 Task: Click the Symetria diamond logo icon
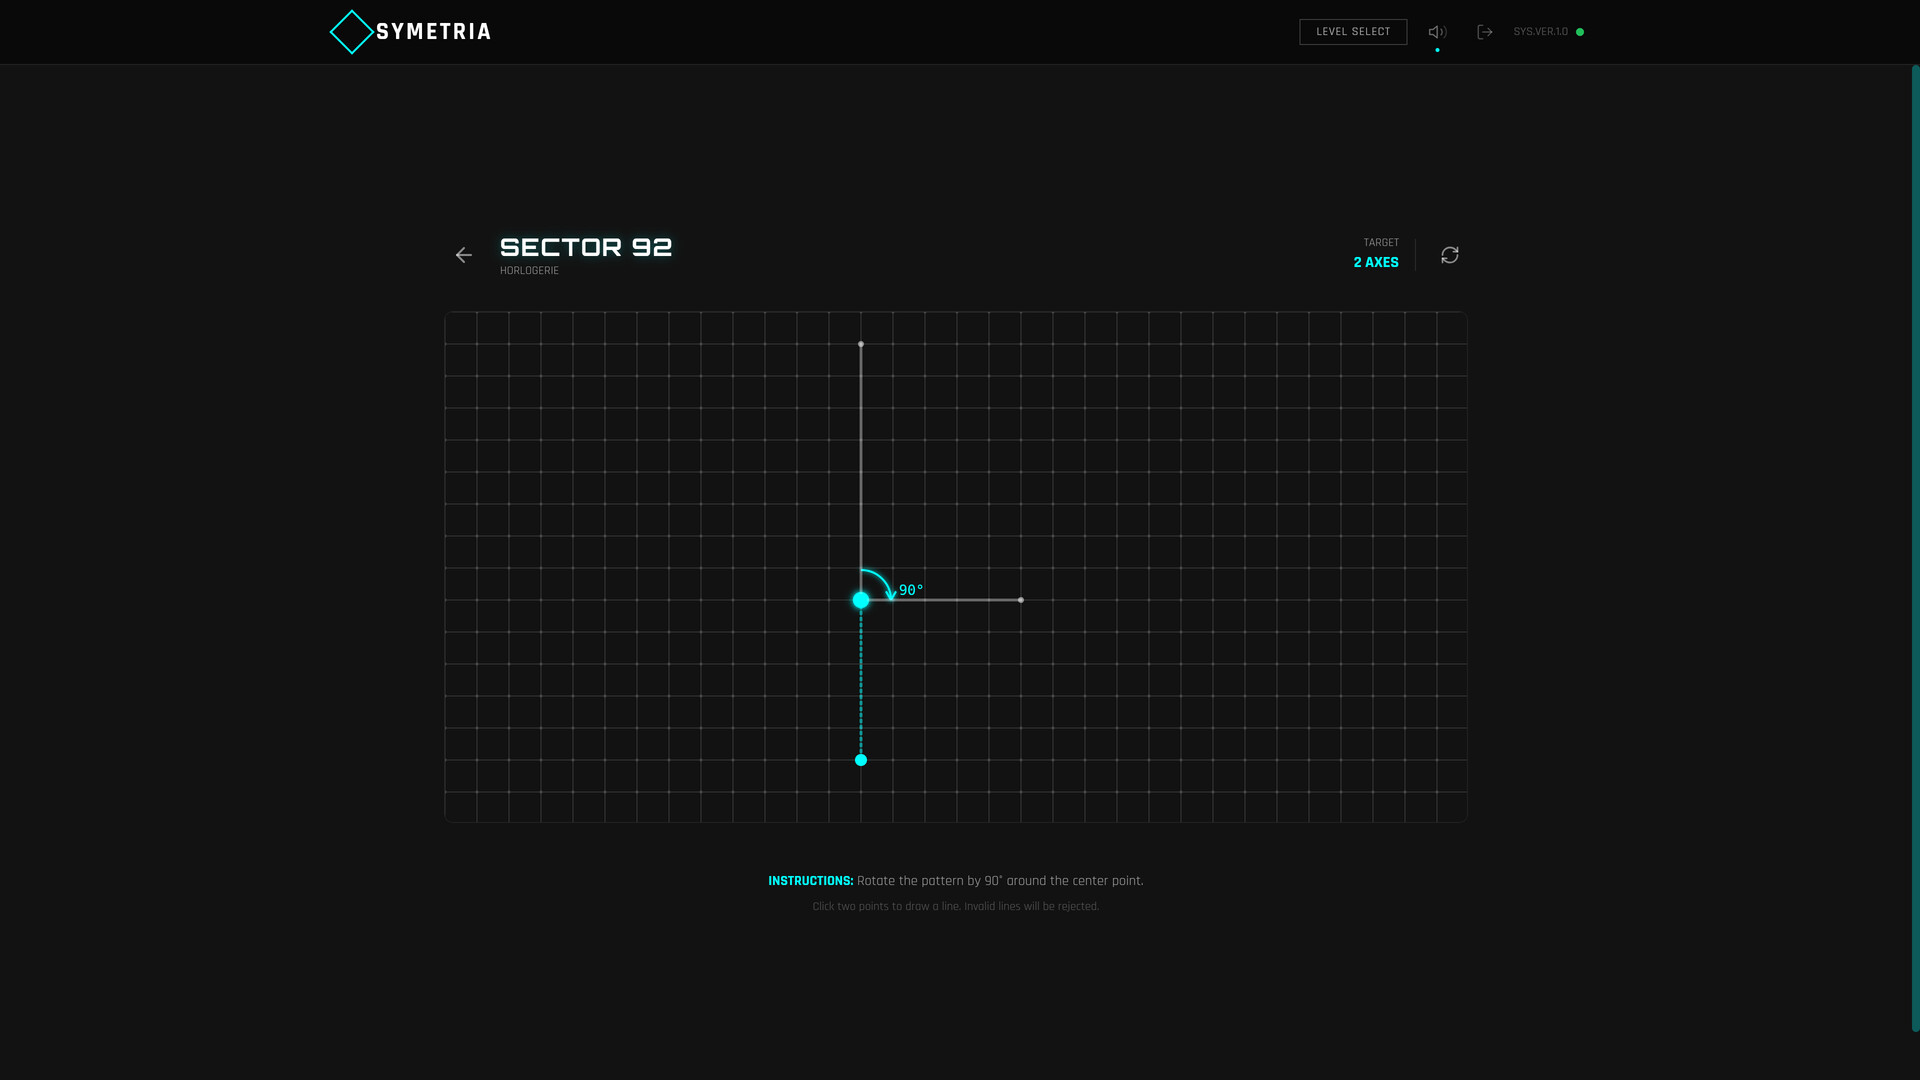coord(351,32)
